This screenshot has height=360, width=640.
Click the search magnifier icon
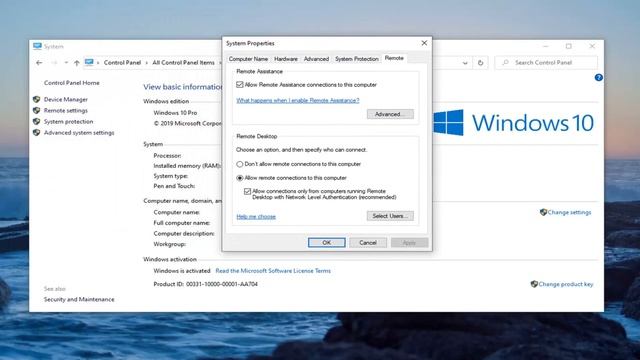click(x=505, y=62)
